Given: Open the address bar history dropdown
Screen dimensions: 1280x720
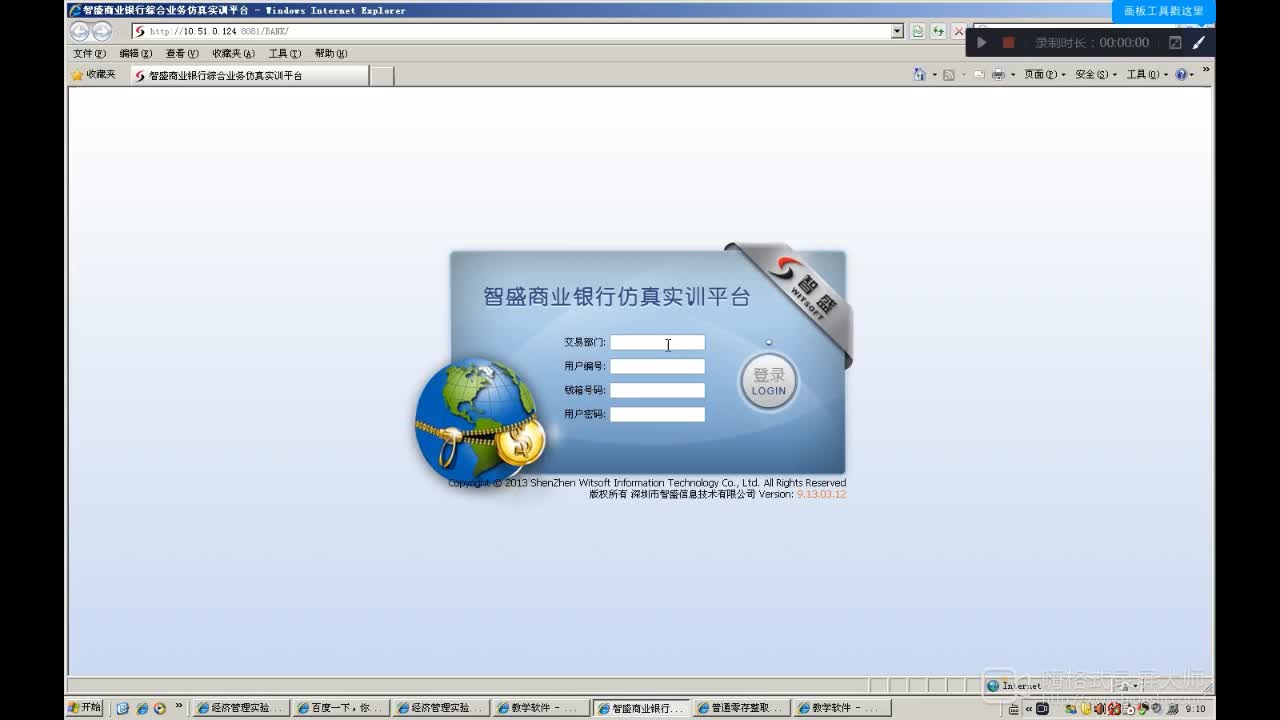Looking at the screenshot, I should click(897, 31).
